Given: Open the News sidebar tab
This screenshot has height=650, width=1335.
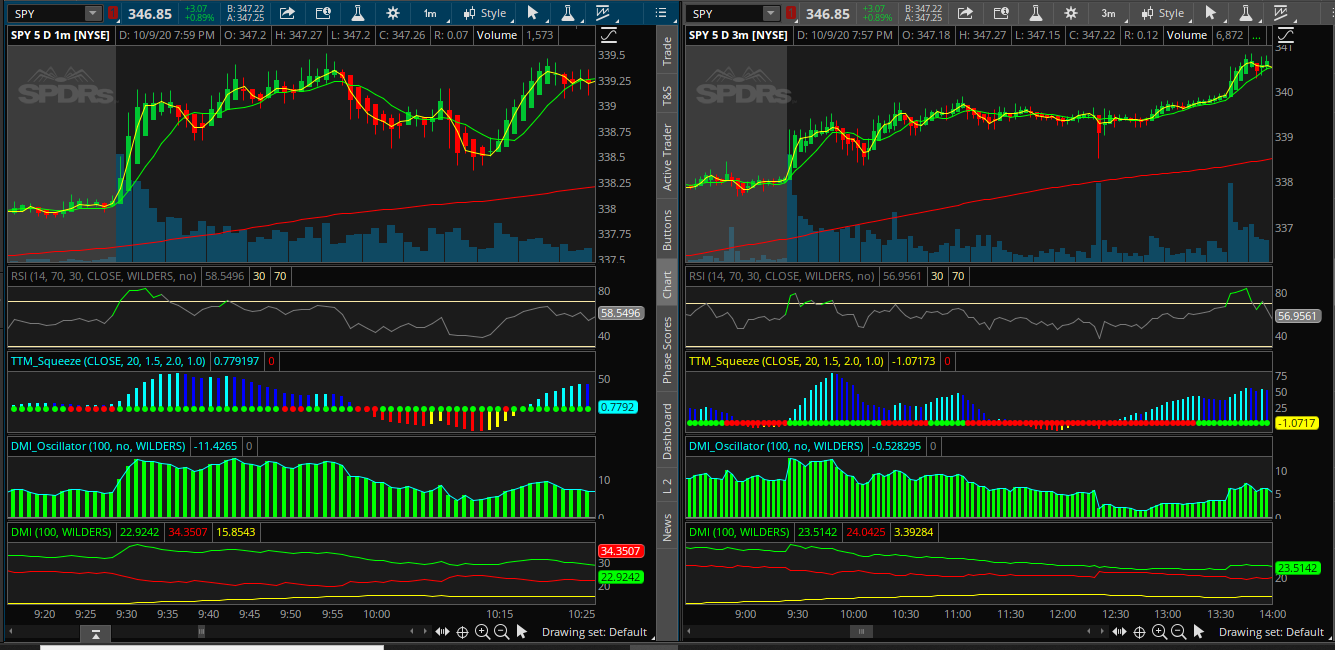Looking at the screenshot, I should click(667, 527).
